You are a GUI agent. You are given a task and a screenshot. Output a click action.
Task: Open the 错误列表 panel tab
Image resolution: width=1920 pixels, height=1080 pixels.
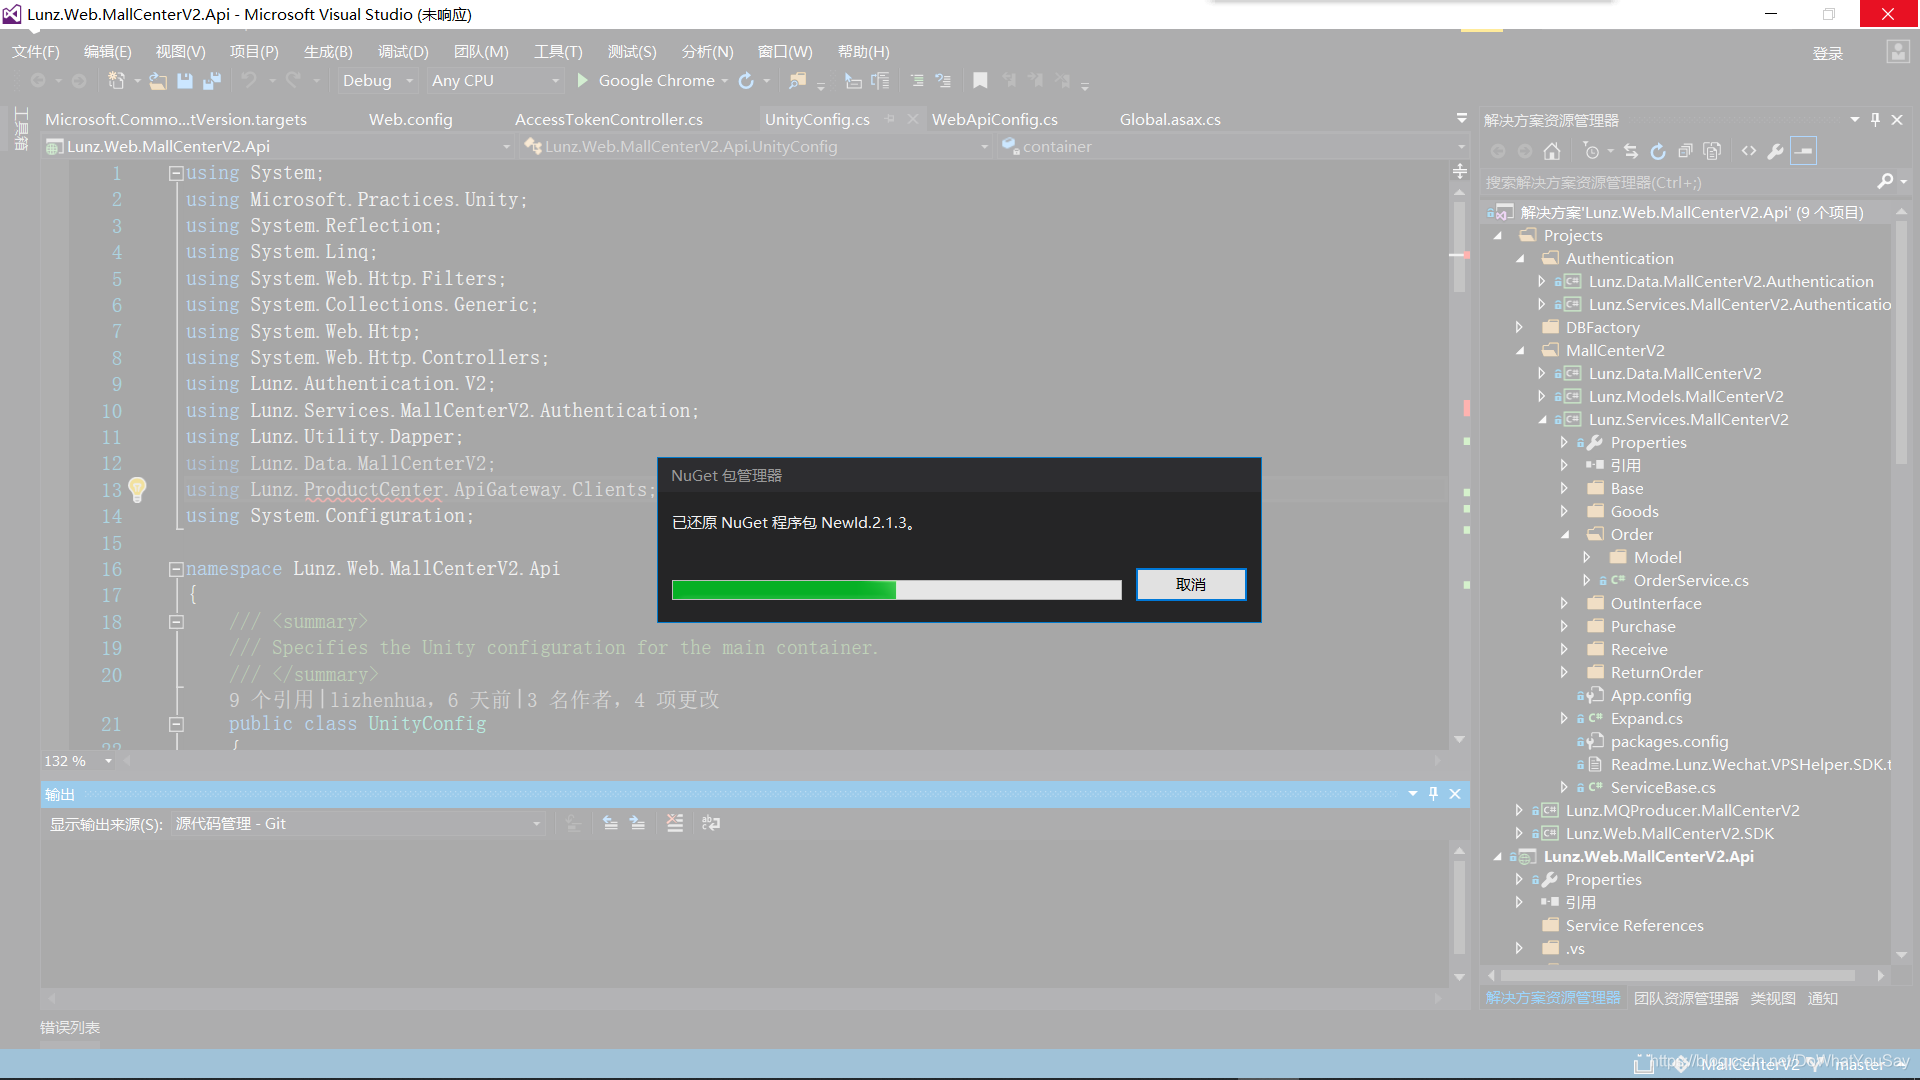click(70, 1027)
